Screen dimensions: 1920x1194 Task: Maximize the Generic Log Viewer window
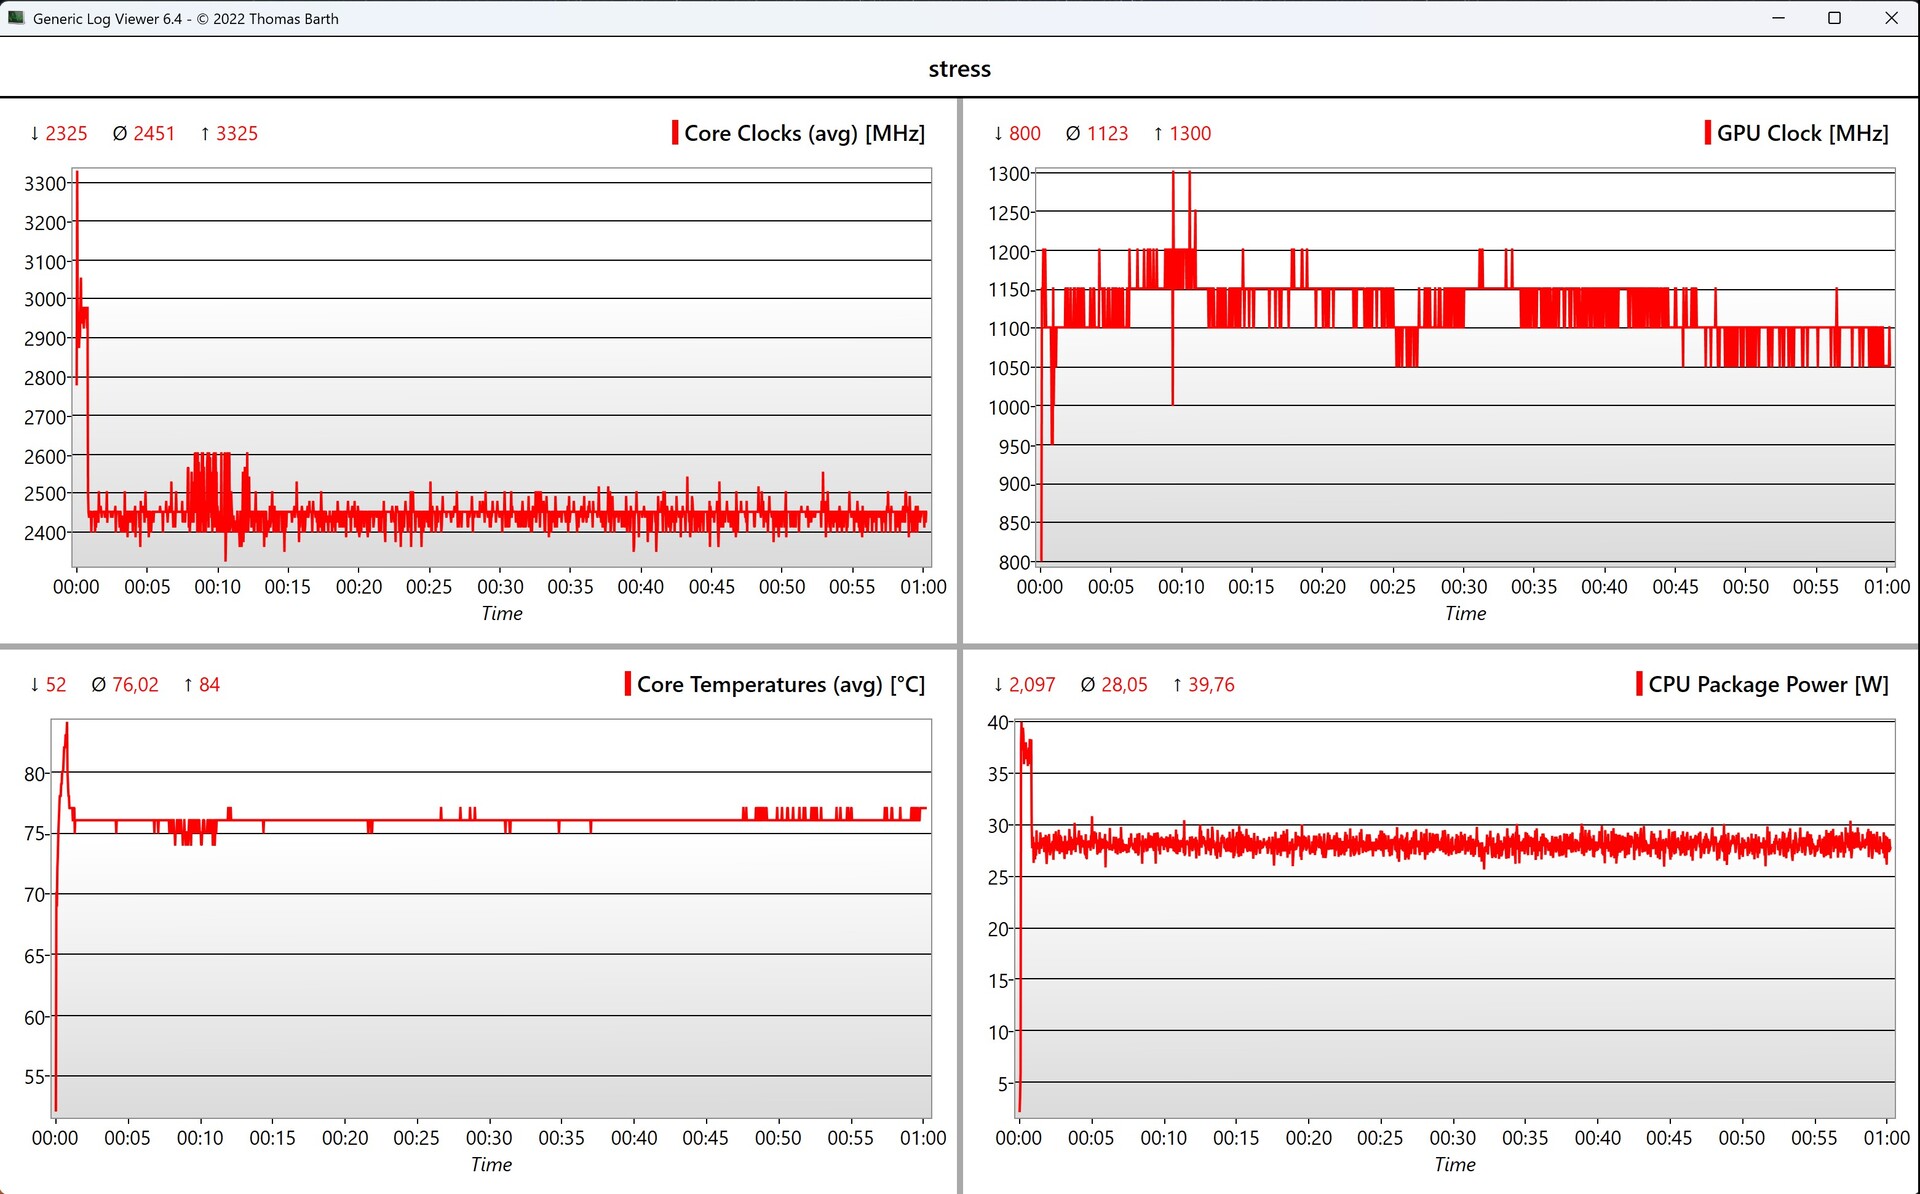pyautogui.click(x=1834, y=18)
